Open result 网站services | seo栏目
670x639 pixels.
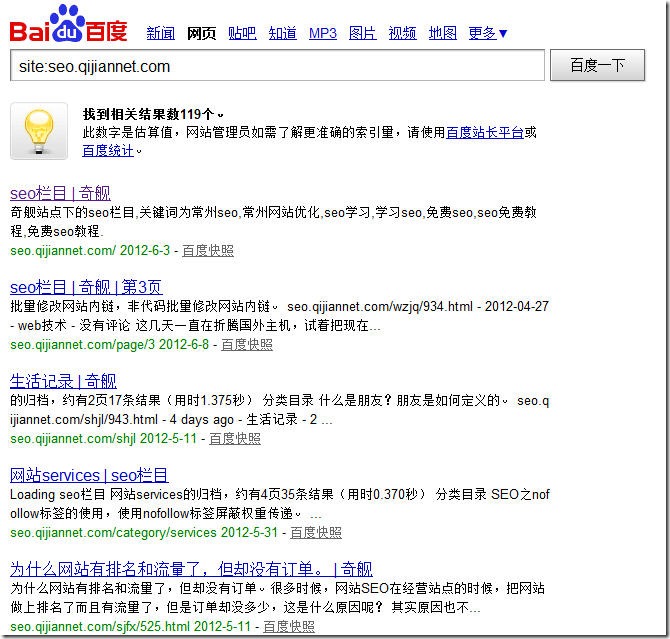(x=89, y=475)
